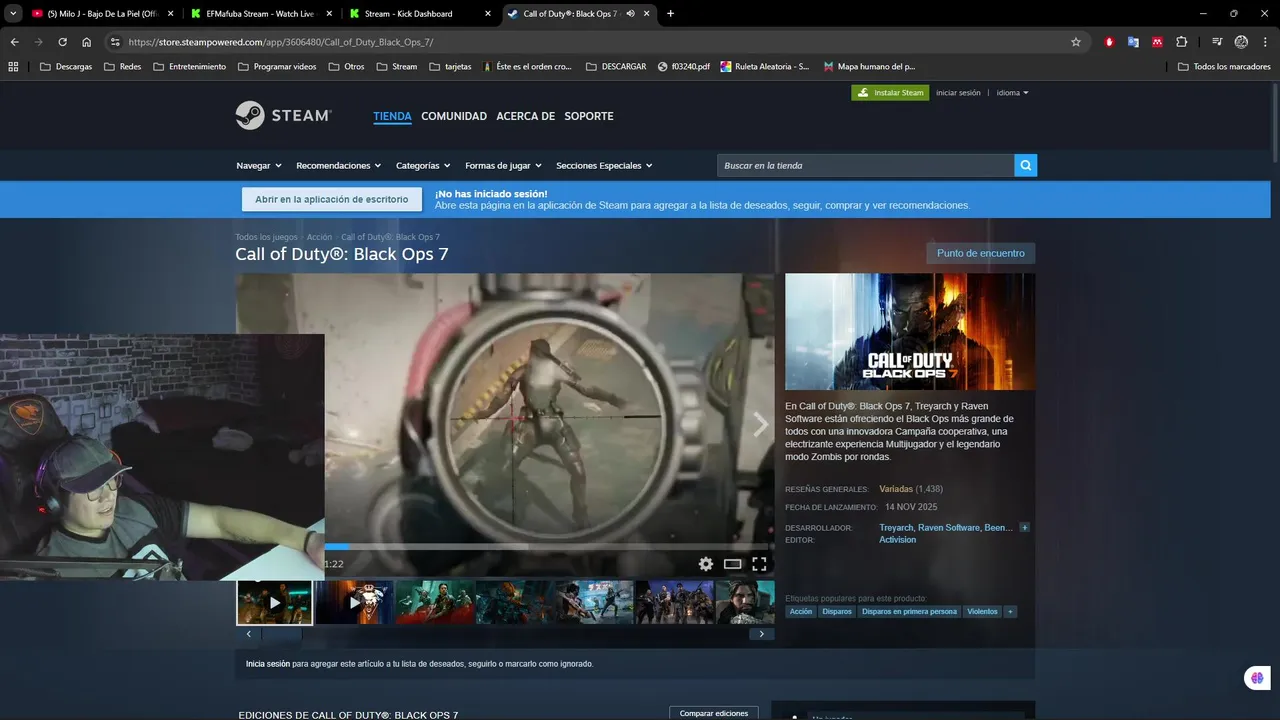Expand the Navegar menu
Viewport: 1280px width, 720px height.
(x=259, y=166)
